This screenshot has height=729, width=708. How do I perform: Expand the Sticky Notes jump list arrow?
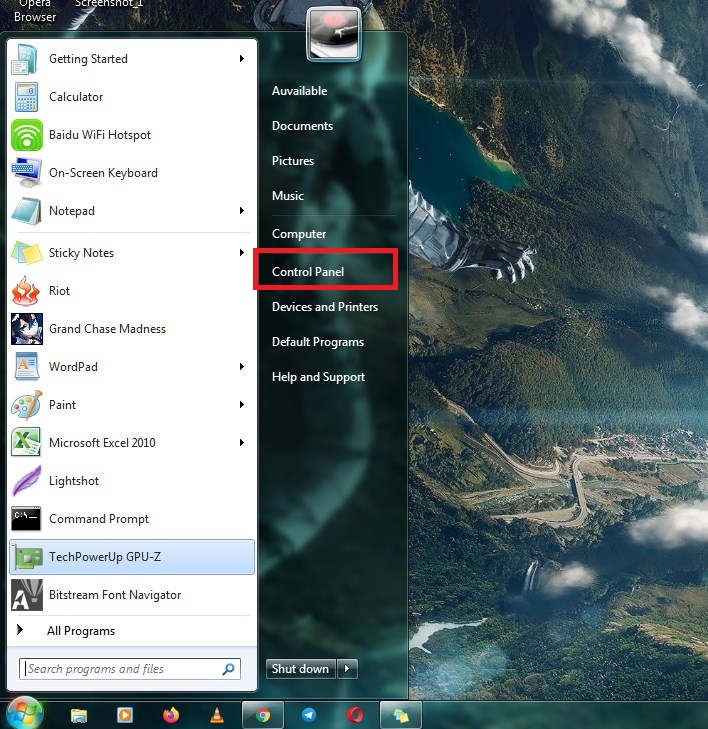tap(242, 252)
